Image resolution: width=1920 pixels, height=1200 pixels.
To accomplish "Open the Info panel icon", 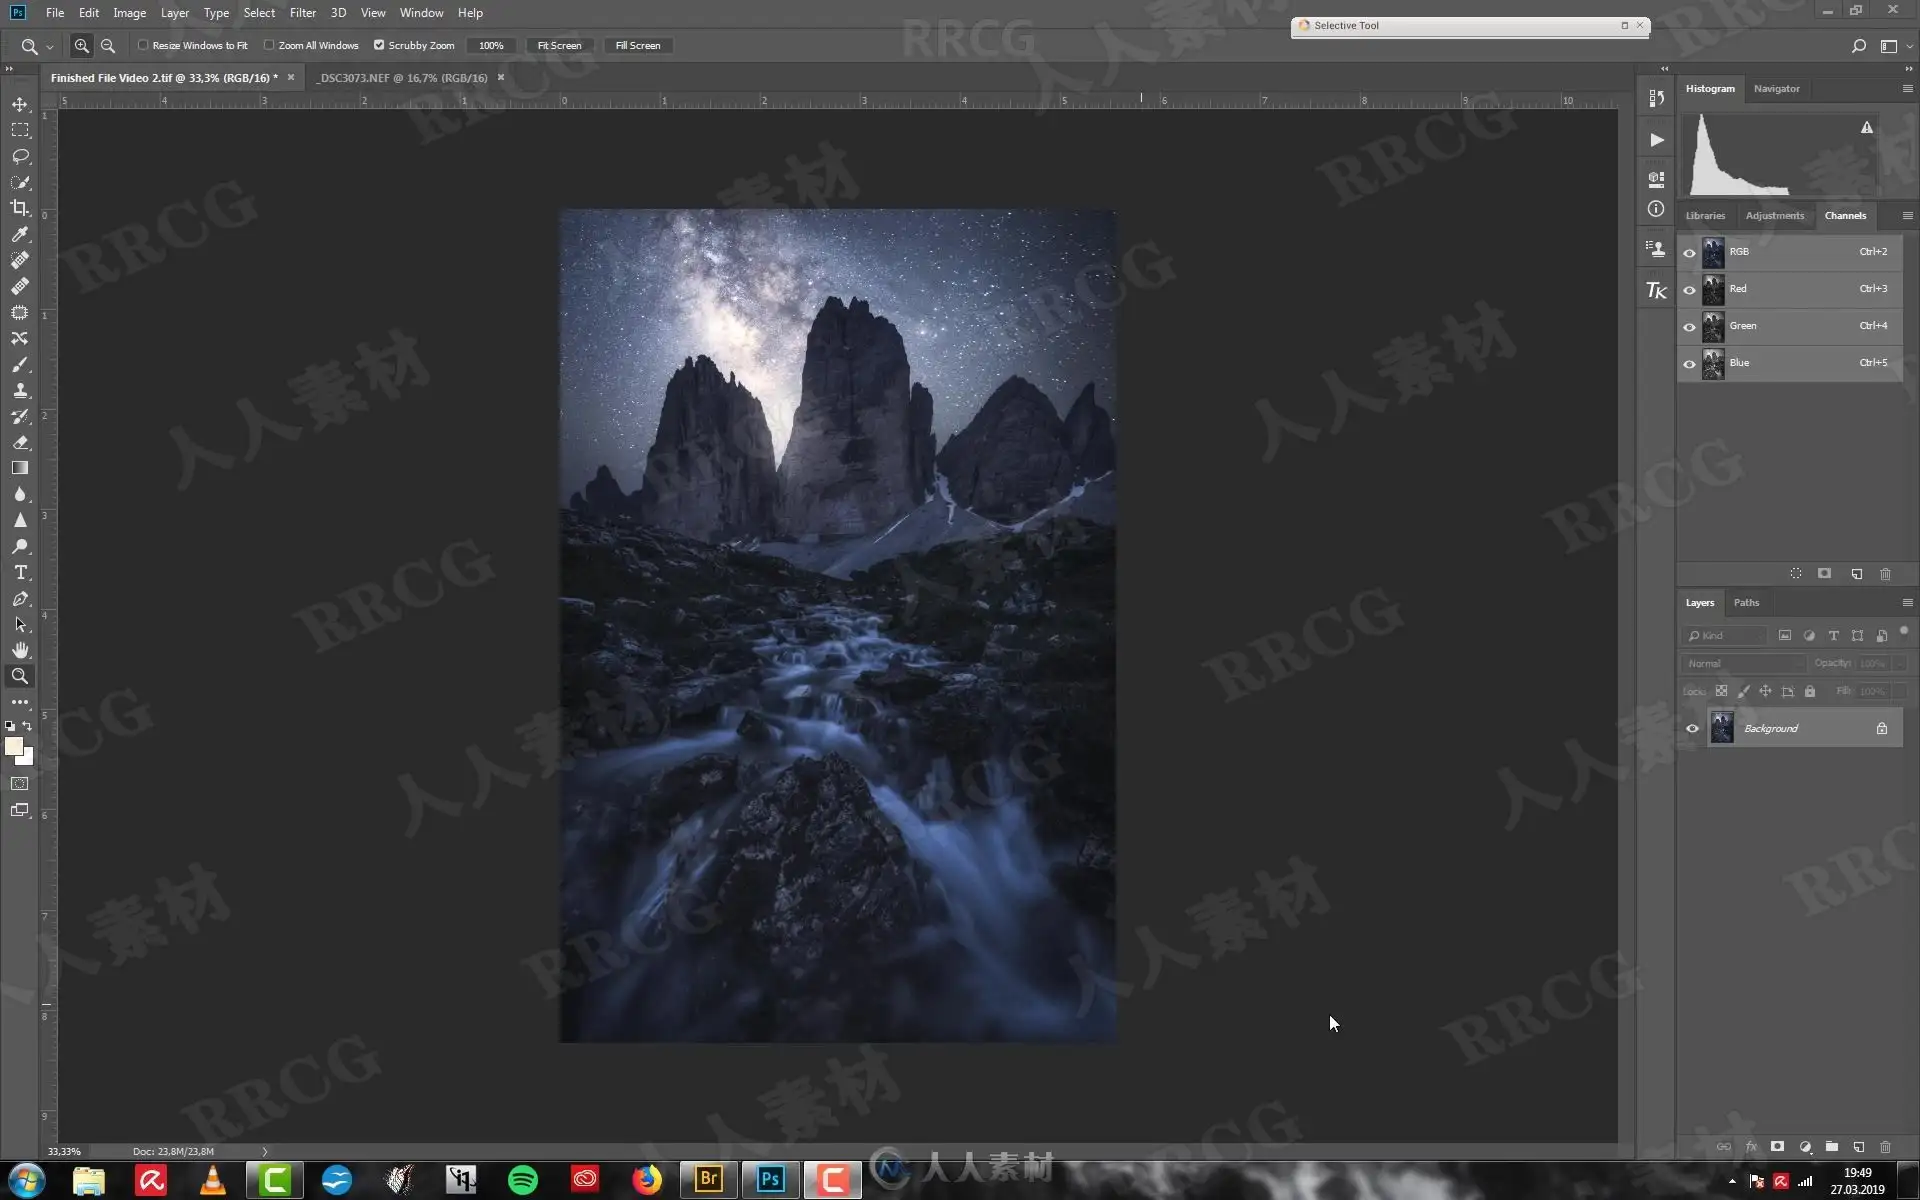I will [1656, 209].
